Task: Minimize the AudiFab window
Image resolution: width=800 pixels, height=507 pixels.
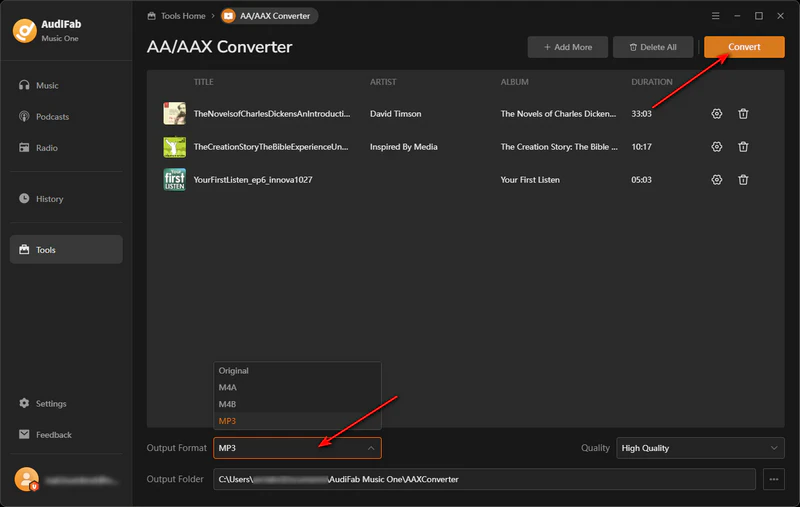Action: pyautogui.click(x=737, y=16)
